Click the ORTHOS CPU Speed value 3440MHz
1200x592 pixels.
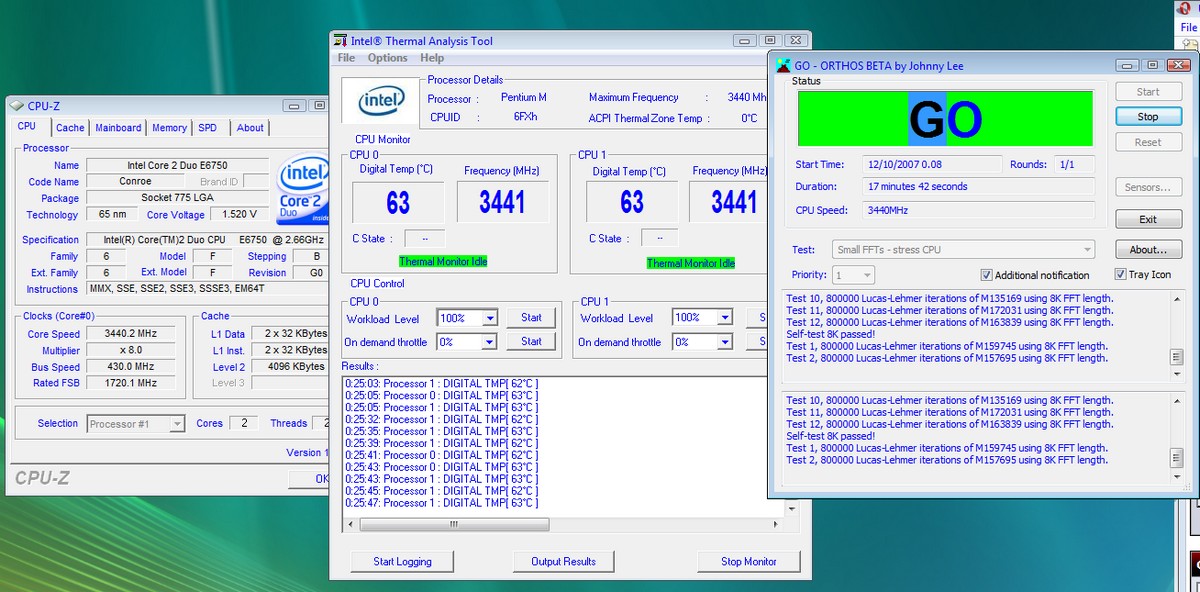pyautogui.click(x=979, y=211)
